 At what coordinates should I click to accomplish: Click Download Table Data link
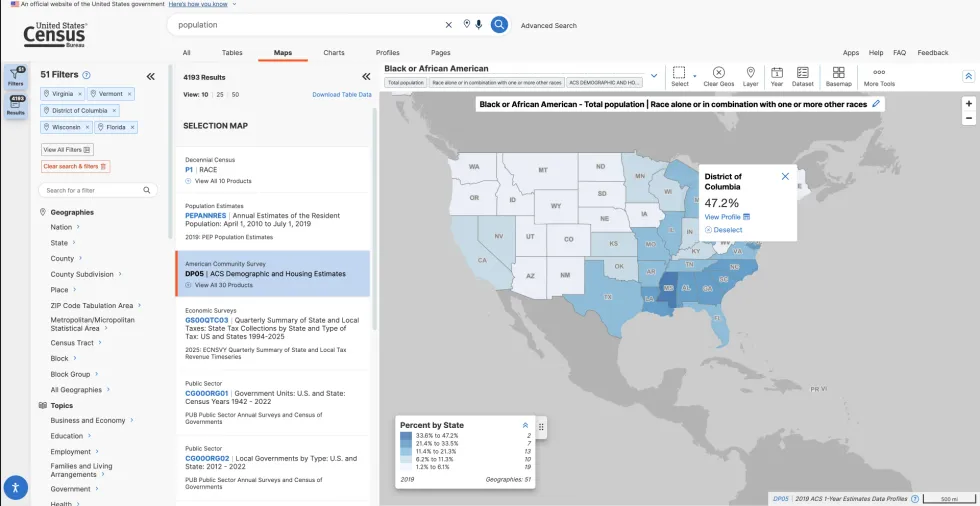342,95
